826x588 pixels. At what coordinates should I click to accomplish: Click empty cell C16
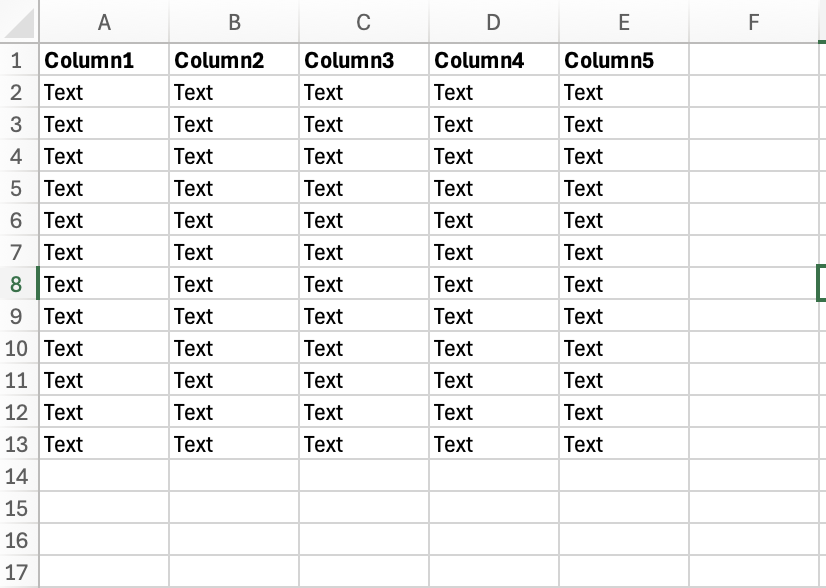(364, 540)
